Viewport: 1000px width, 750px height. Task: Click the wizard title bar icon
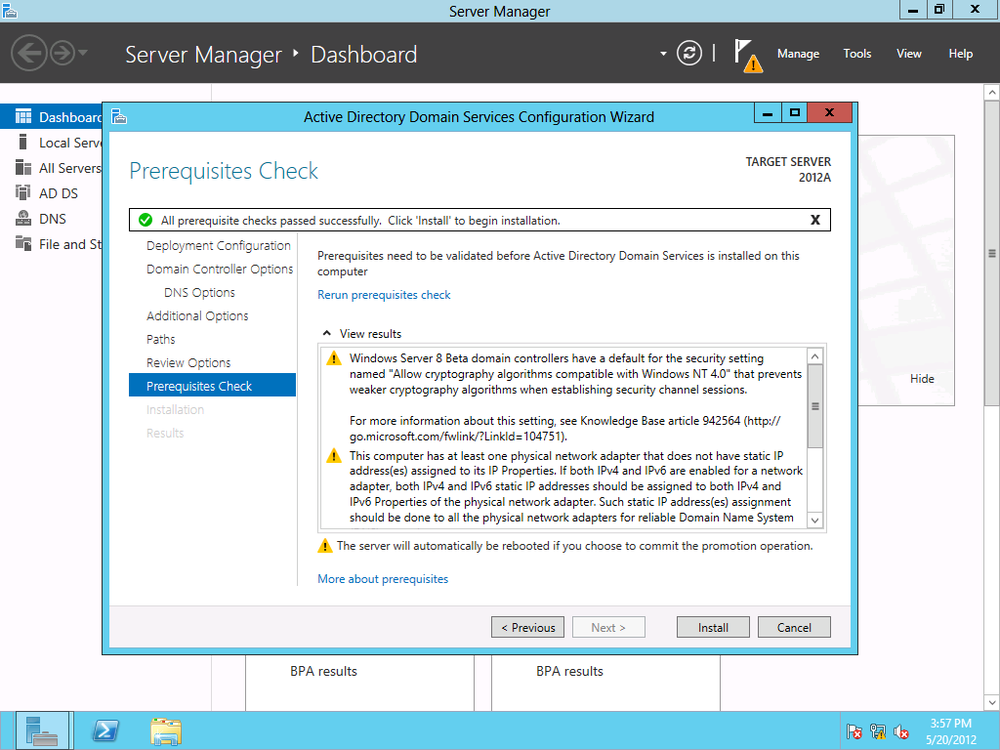(x=119, y=117)
